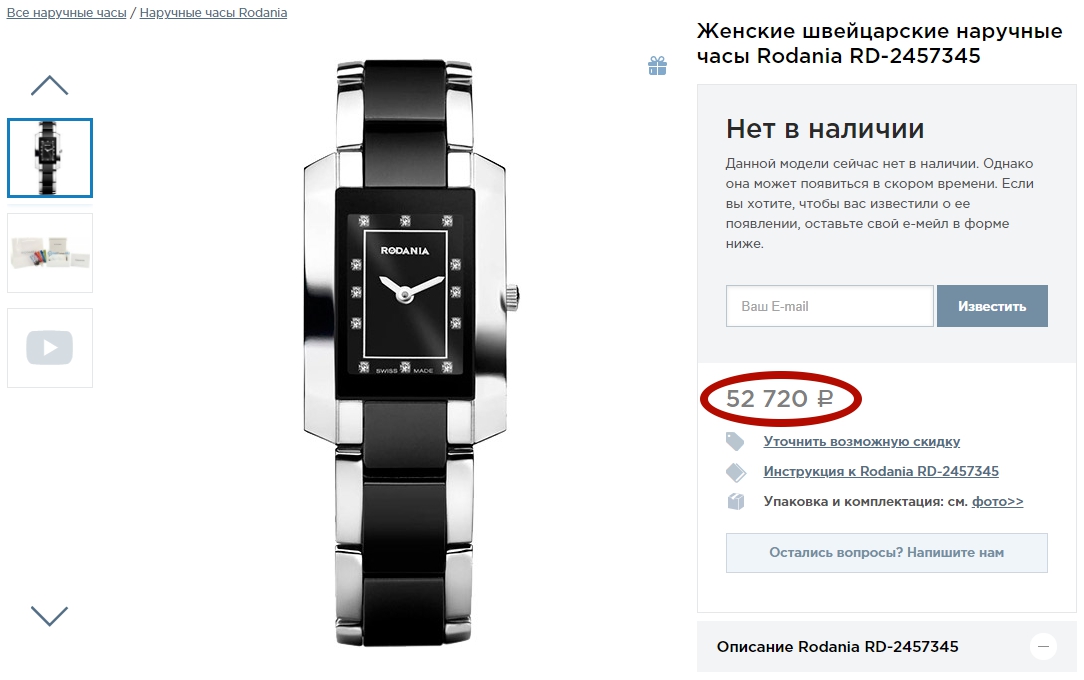Go to Все наручные часы breadcrumb

tap(66, 12)
